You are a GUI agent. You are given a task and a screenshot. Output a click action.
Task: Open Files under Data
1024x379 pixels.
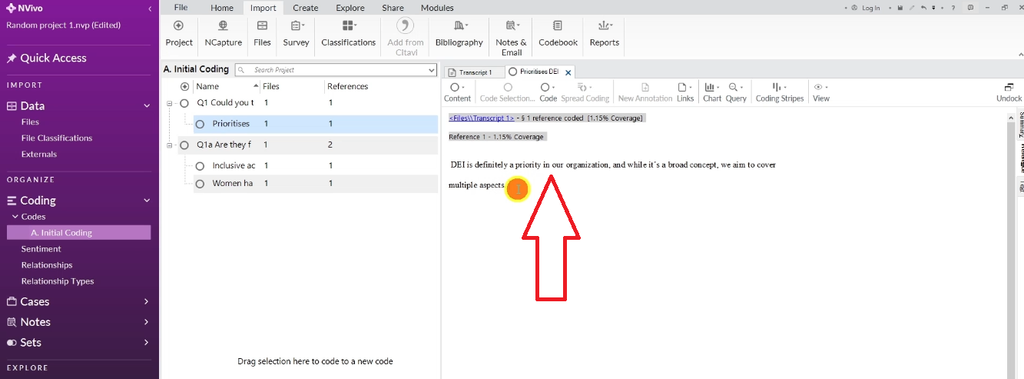30,122
